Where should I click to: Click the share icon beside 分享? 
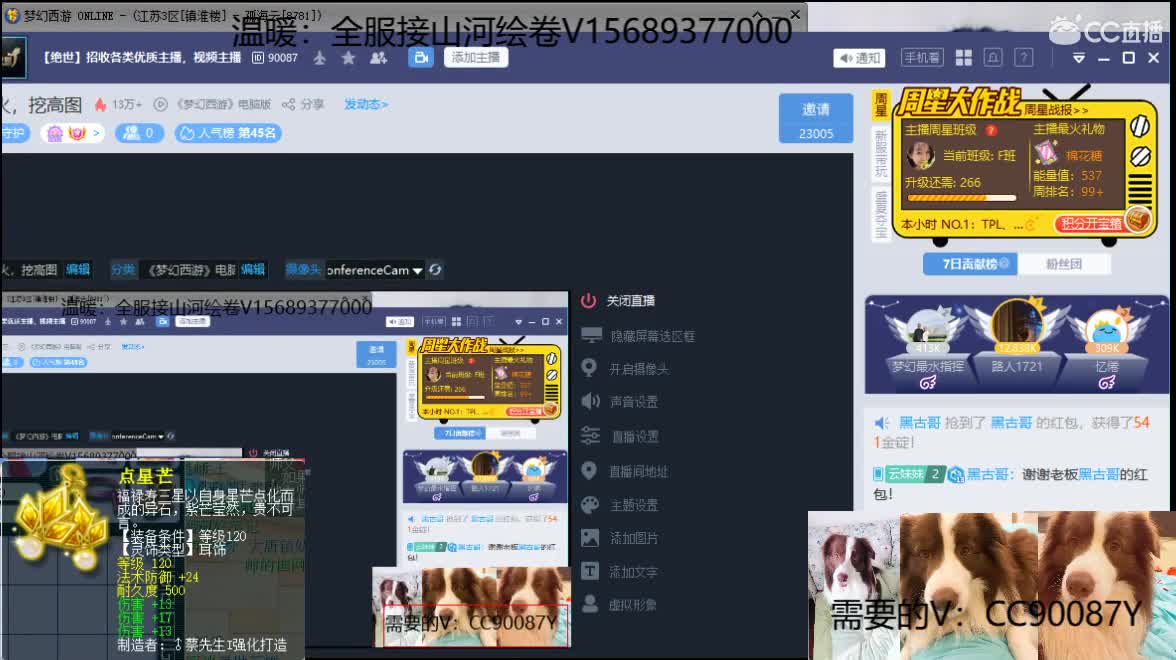click(x=288, y=104)
